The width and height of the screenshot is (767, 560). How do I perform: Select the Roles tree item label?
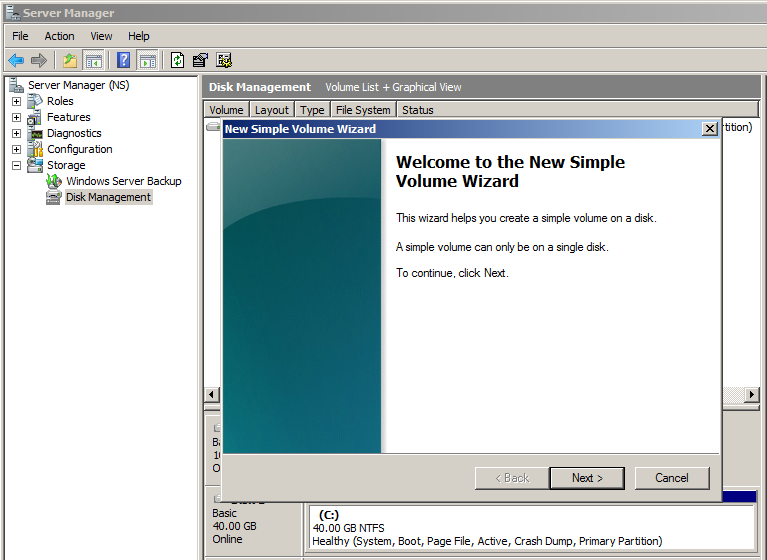pyautogui.click(x=60, y=101)
